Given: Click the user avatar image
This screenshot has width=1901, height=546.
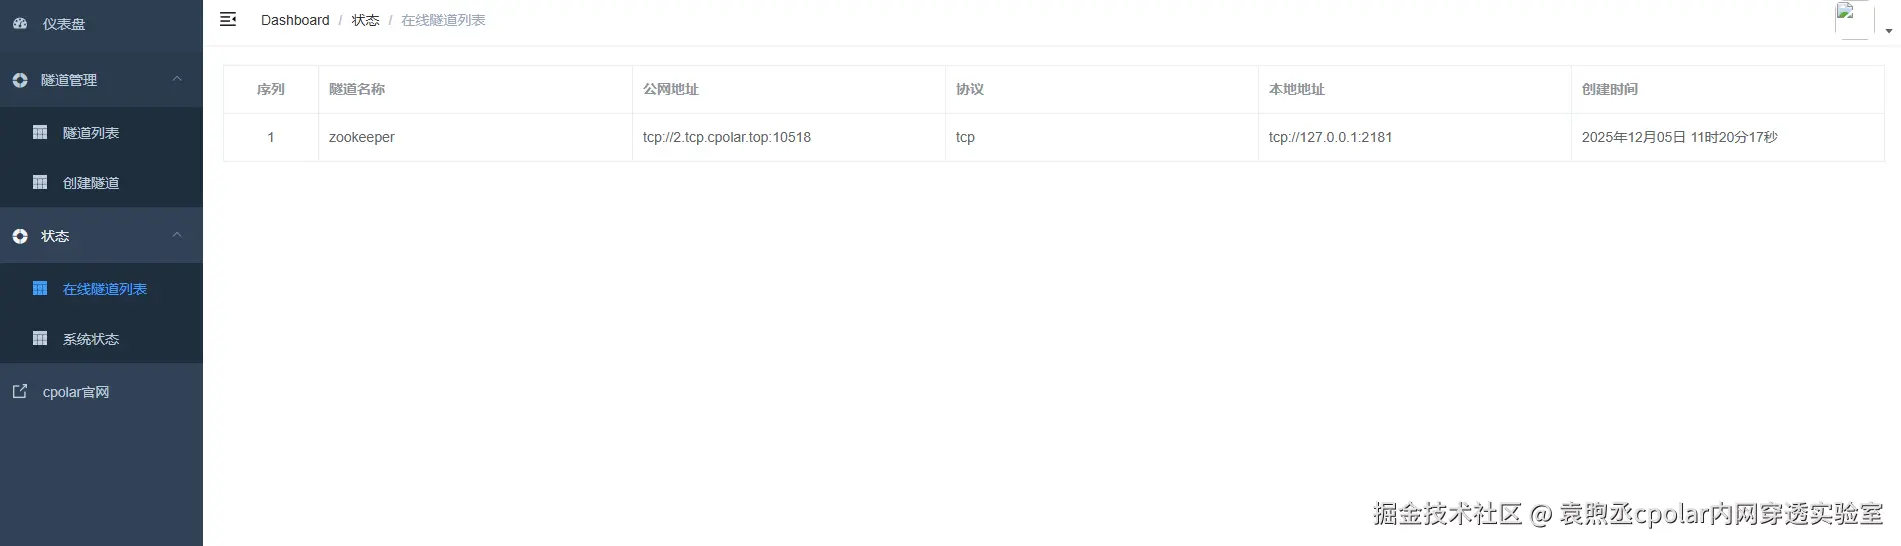Looking at the screenshot, I should click(x=1853, y=19).
